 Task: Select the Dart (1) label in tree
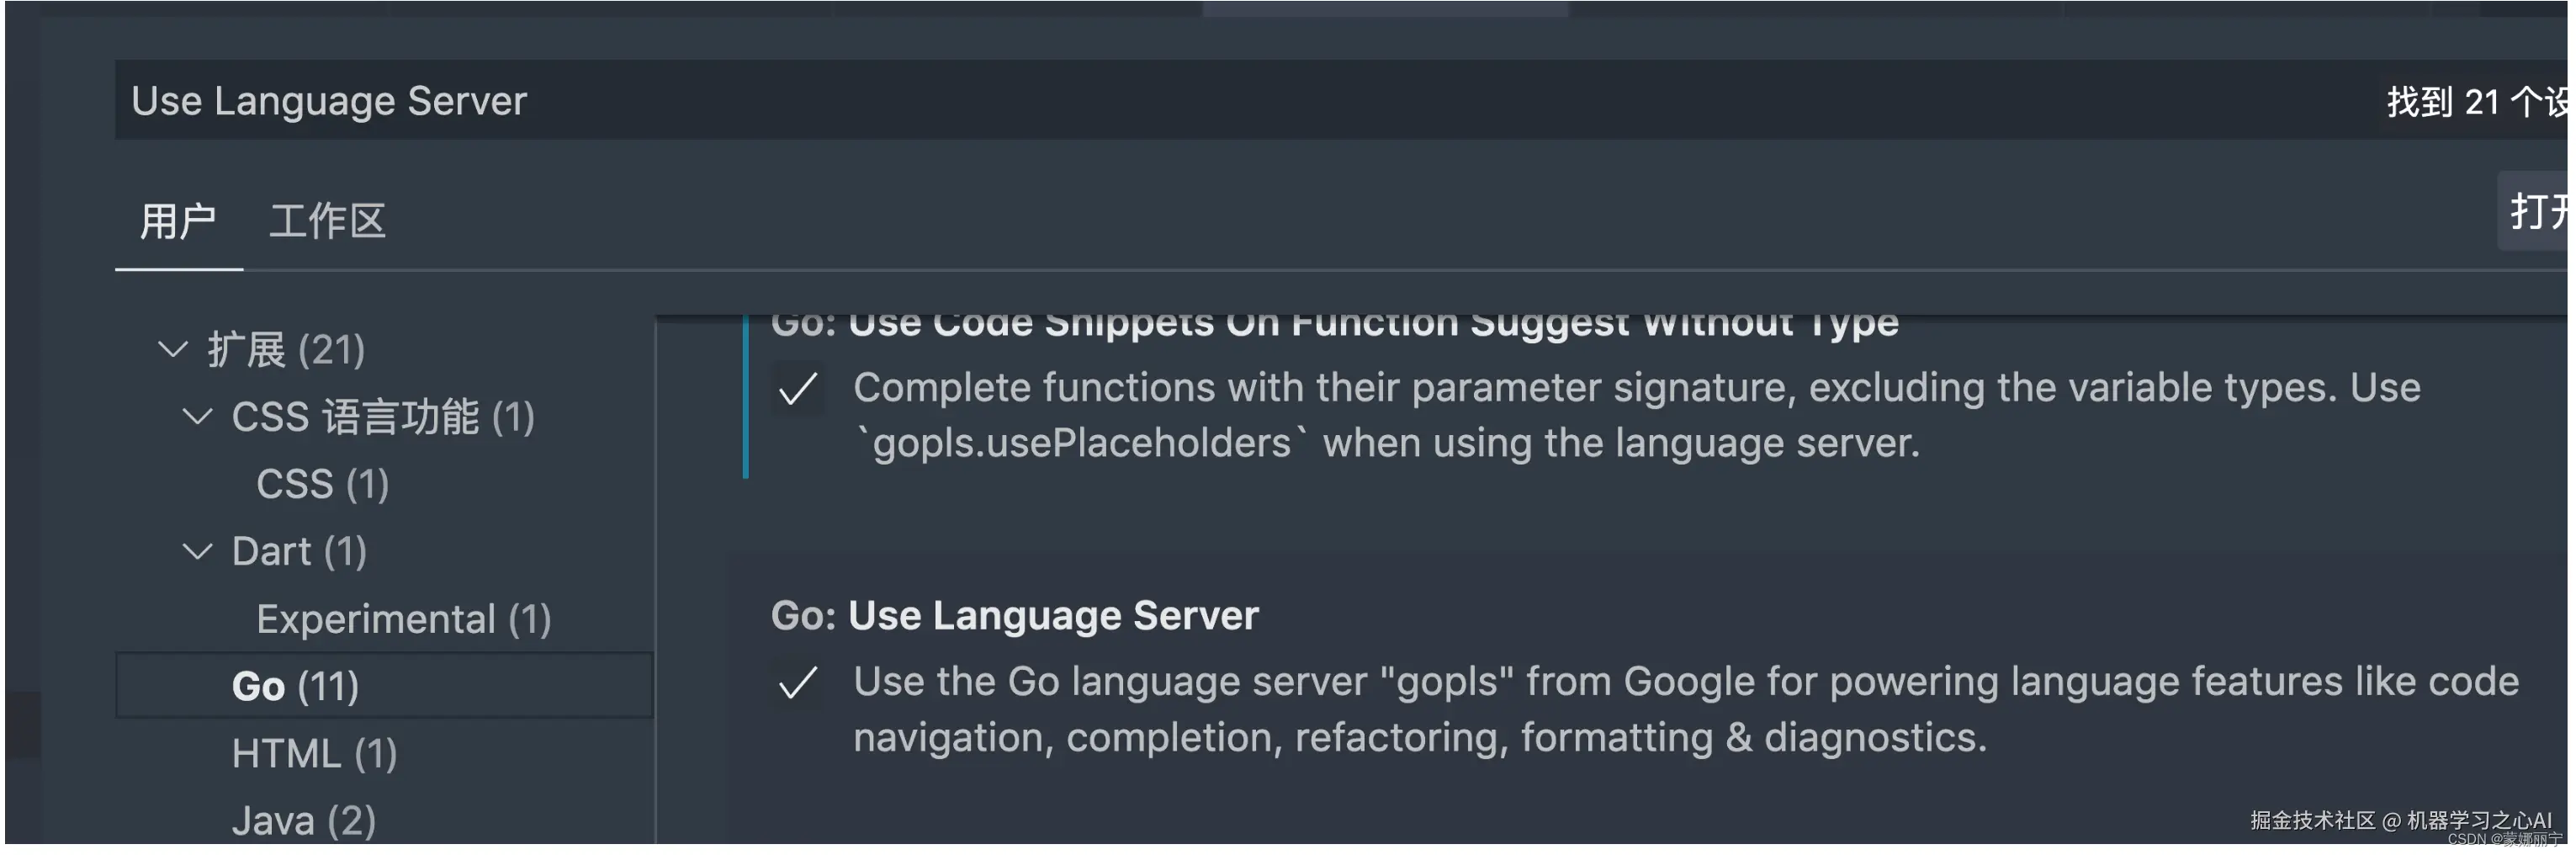[x=299, y=551]
